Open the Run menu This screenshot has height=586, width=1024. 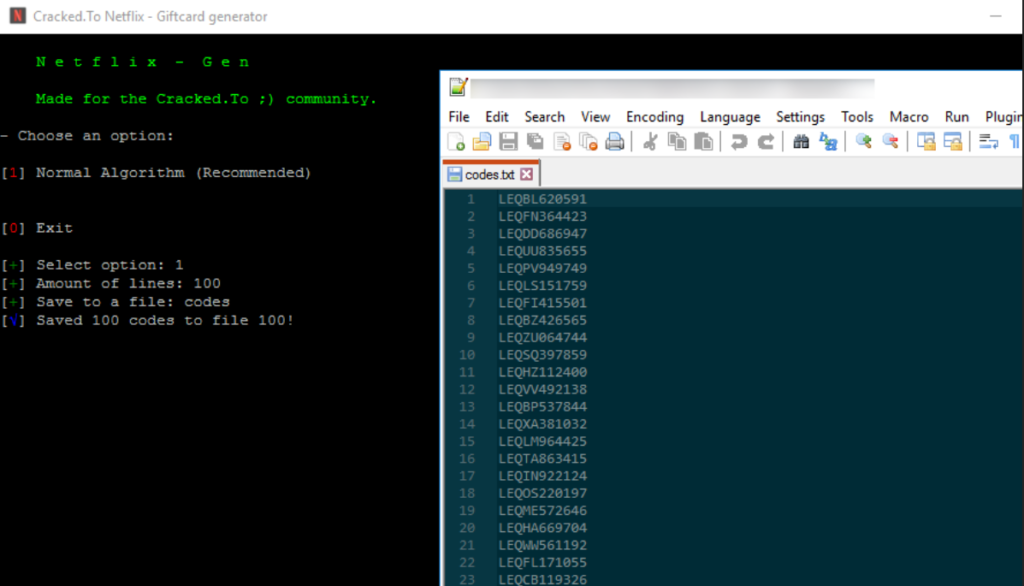tap(957, 117)
